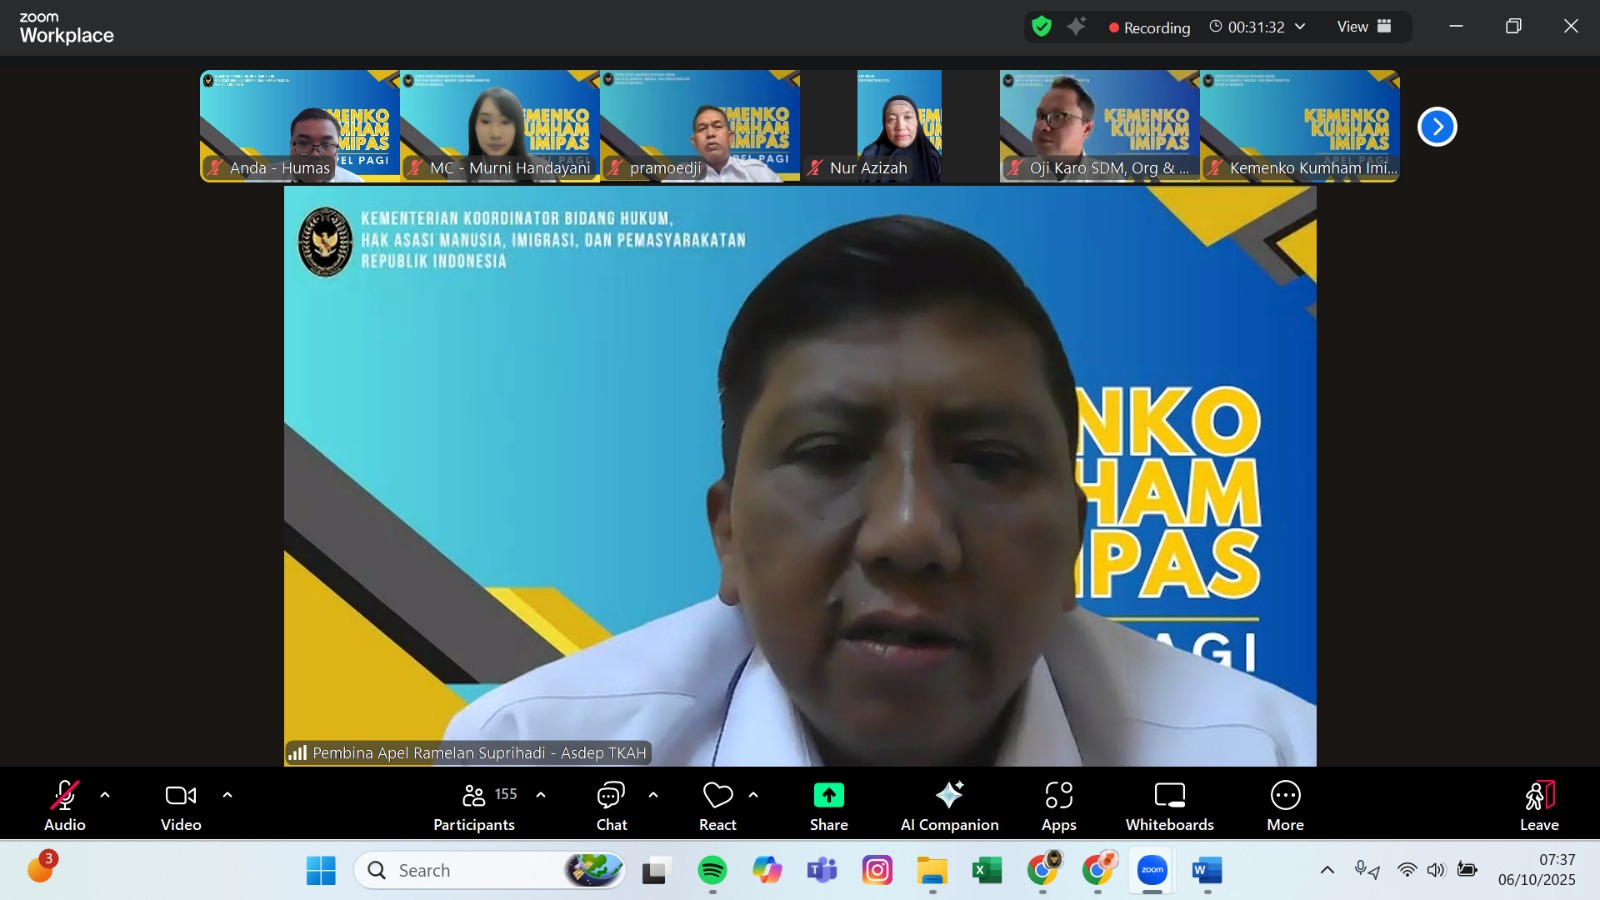Image resolution: width=1600 pixels, height=900 pixels.
Task: Open AI Companion
Action: point(949,805)
